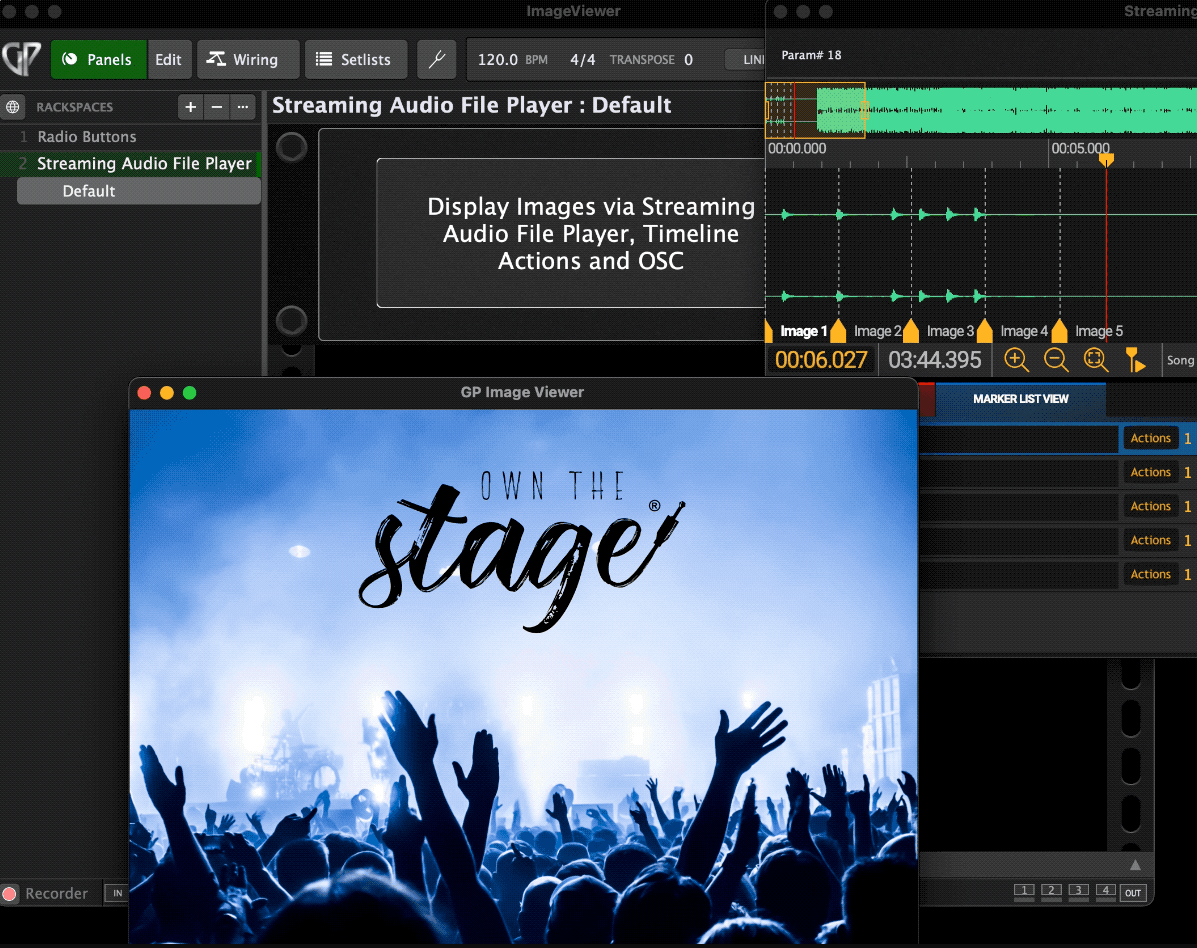The width and height of the screenshot is (1197, 948).
Task: Click the marker playback flag icon
Action: (x=1134, y=360)
